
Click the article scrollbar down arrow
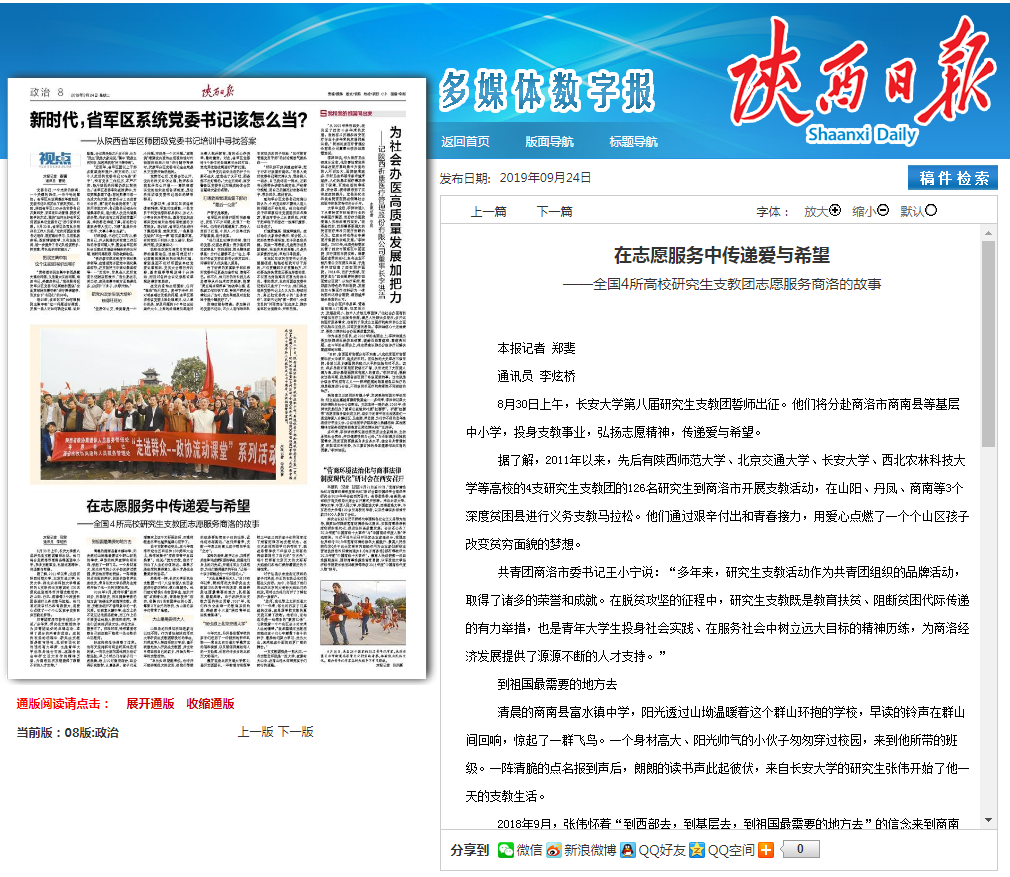(x=988, y=820)
